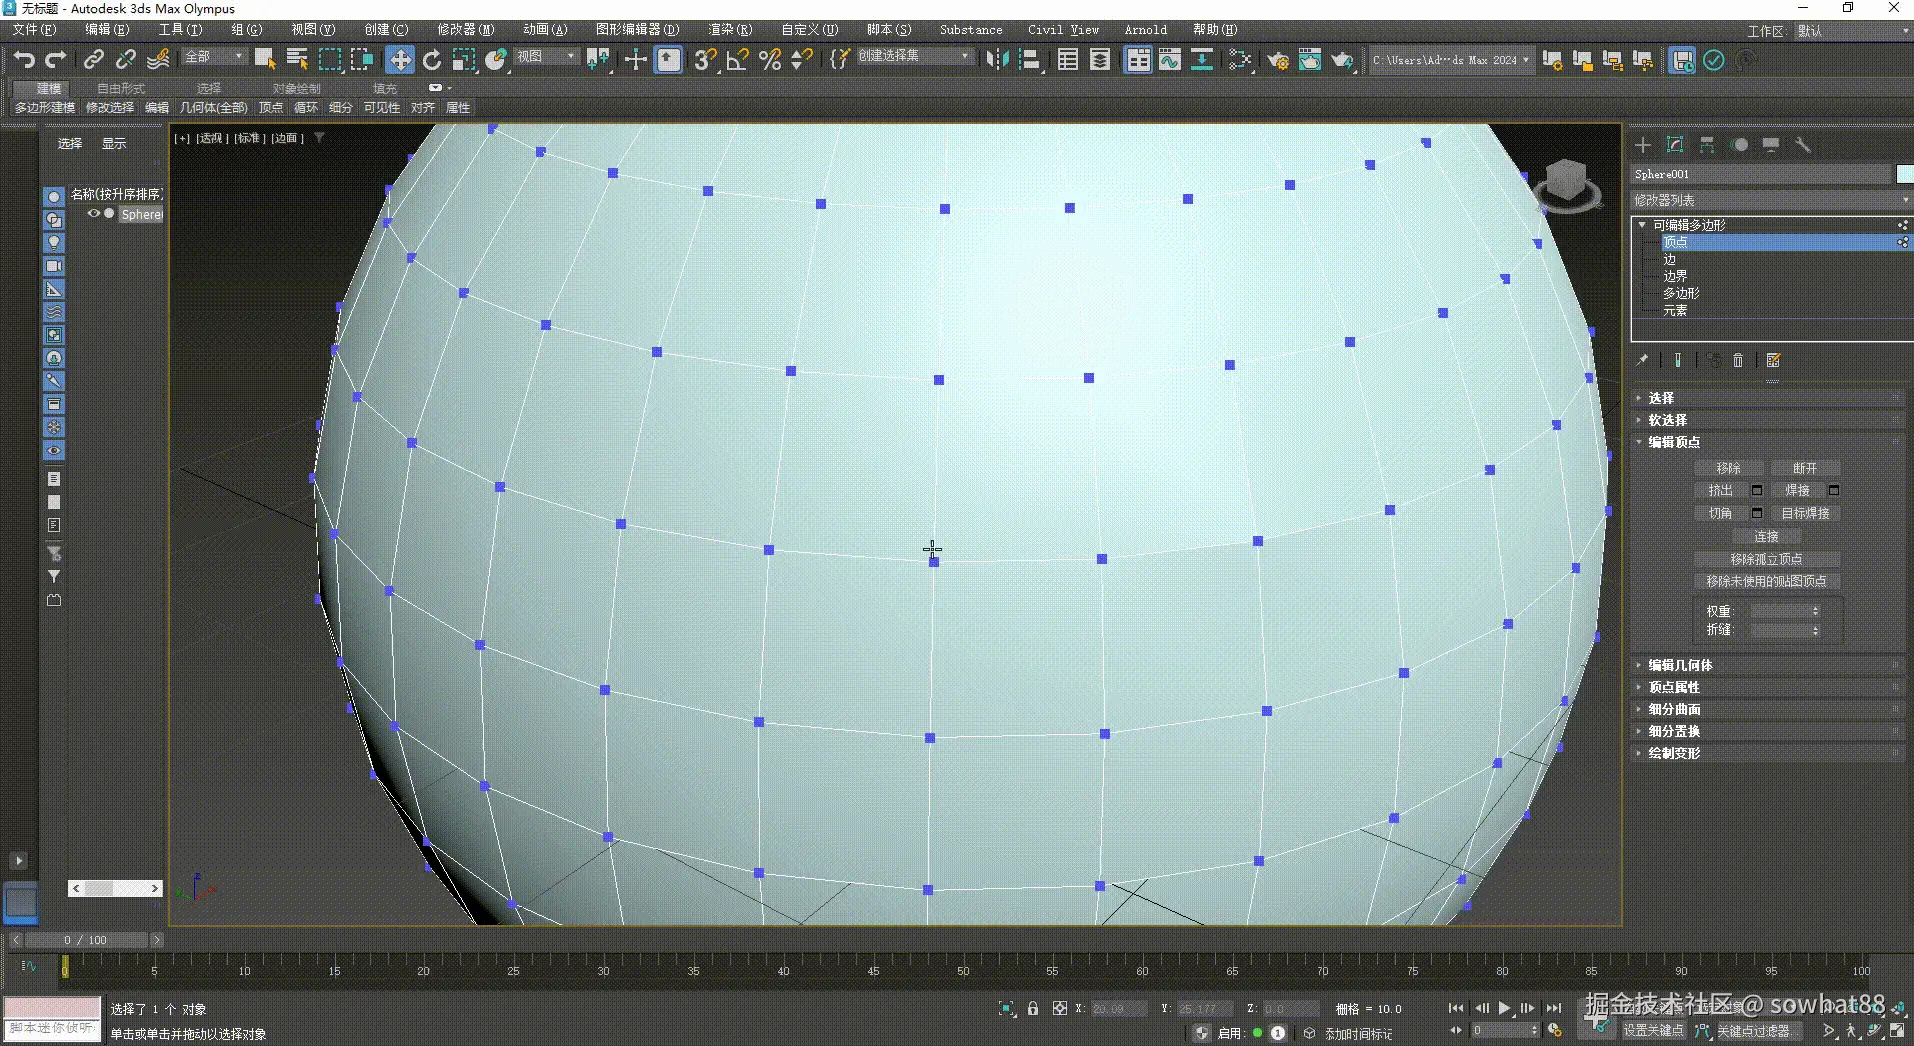Select the Scale tool
The width and height of the screenshot is (1914, 1046).
pos(464,60)
